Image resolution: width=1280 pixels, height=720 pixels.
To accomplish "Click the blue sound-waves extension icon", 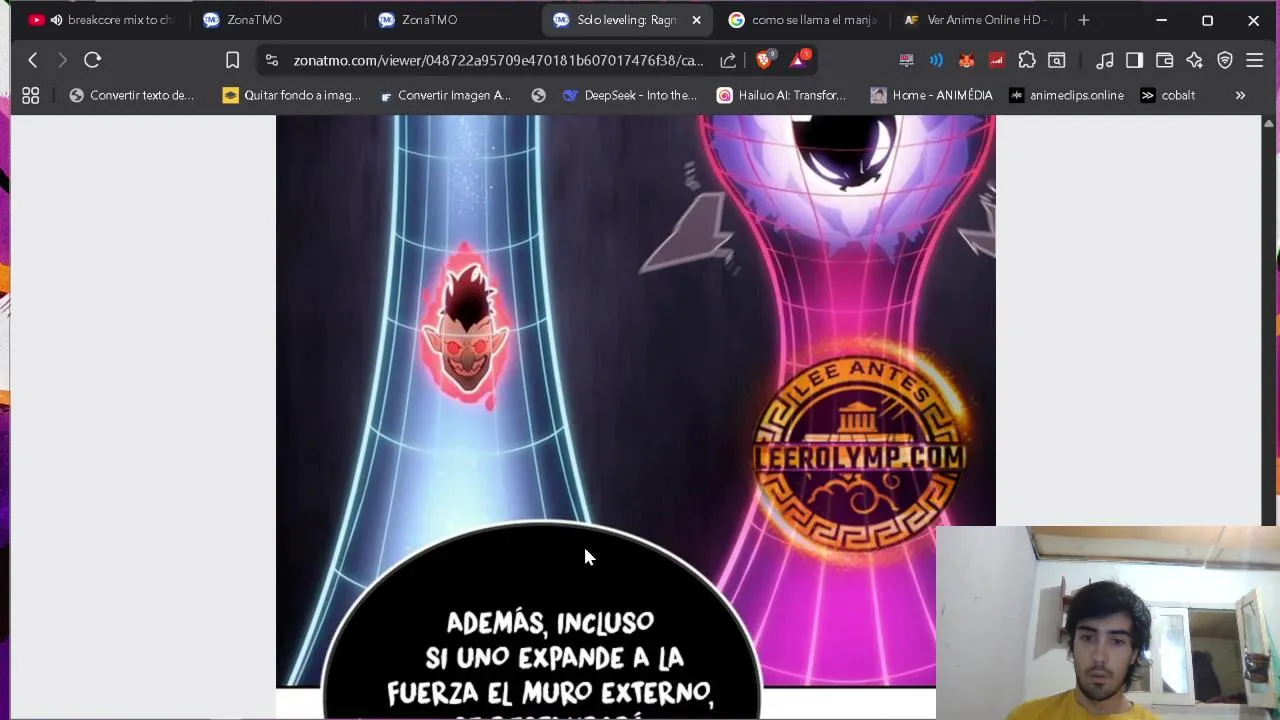I will coord(936,60).
